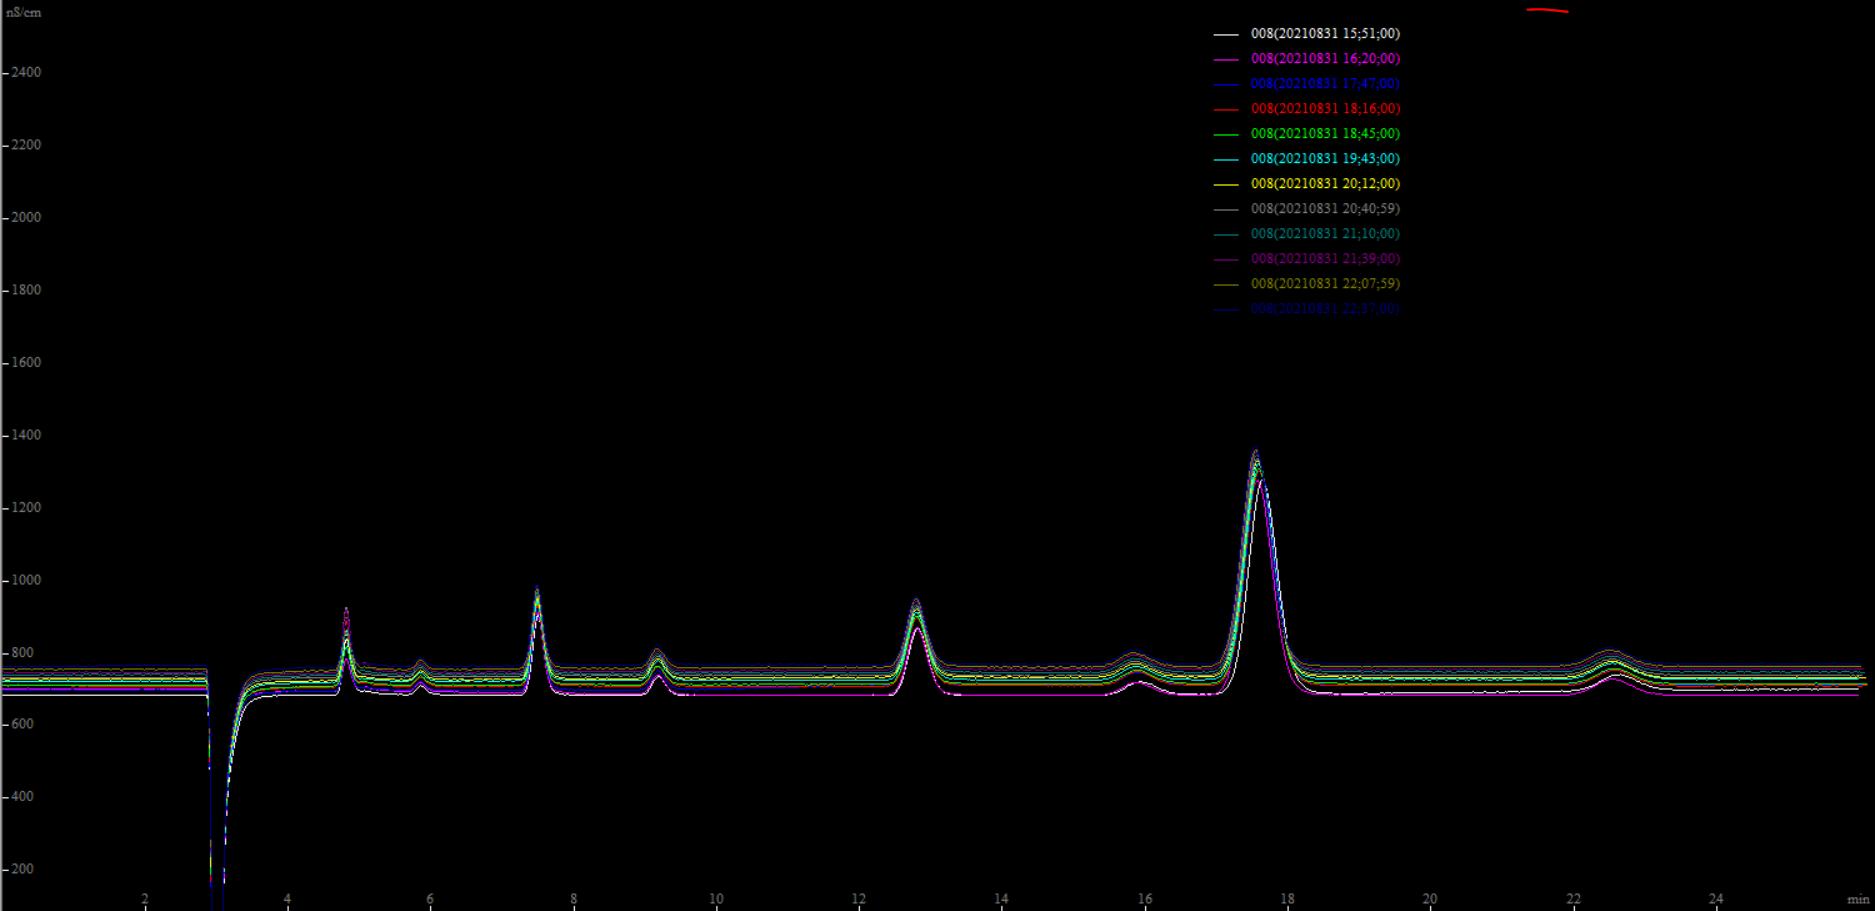Click the yellow 20;12;00 legend label
Viewport: 1875px width, 911px height.
(x=1324, y=184)
